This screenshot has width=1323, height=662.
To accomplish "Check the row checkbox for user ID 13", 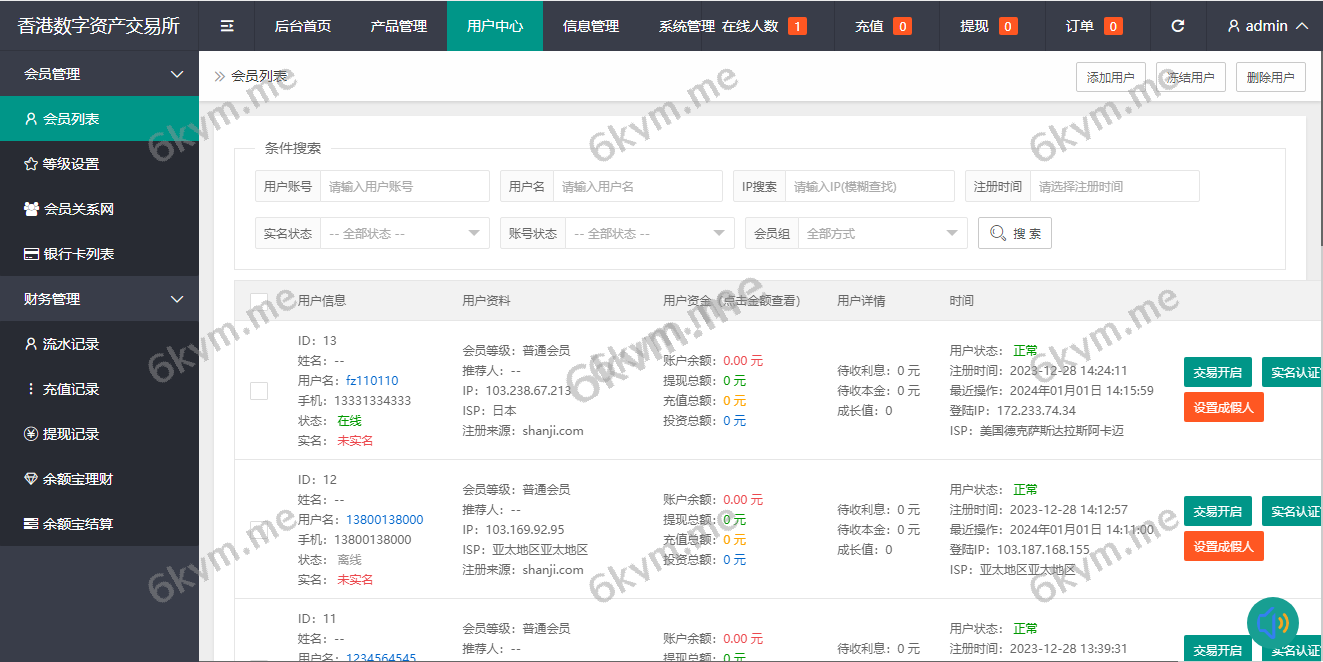I will pyautogui.click(x=258, y=391).
